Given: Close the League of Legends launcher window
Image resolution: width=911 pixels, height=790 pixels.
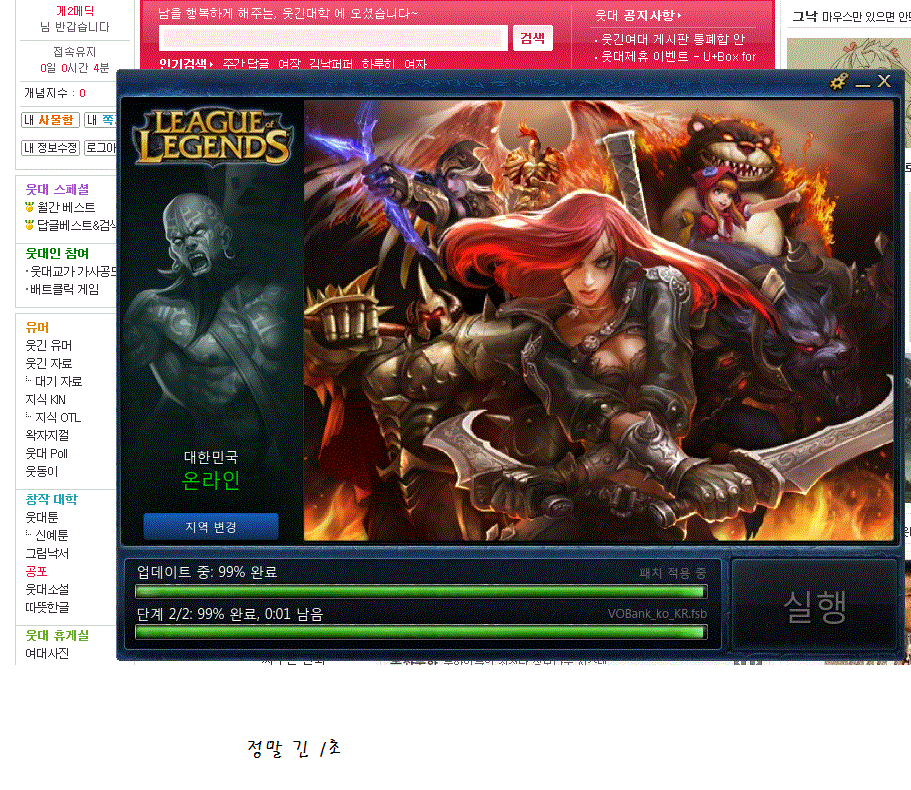Looking at the screenshot, I should 884,81.
